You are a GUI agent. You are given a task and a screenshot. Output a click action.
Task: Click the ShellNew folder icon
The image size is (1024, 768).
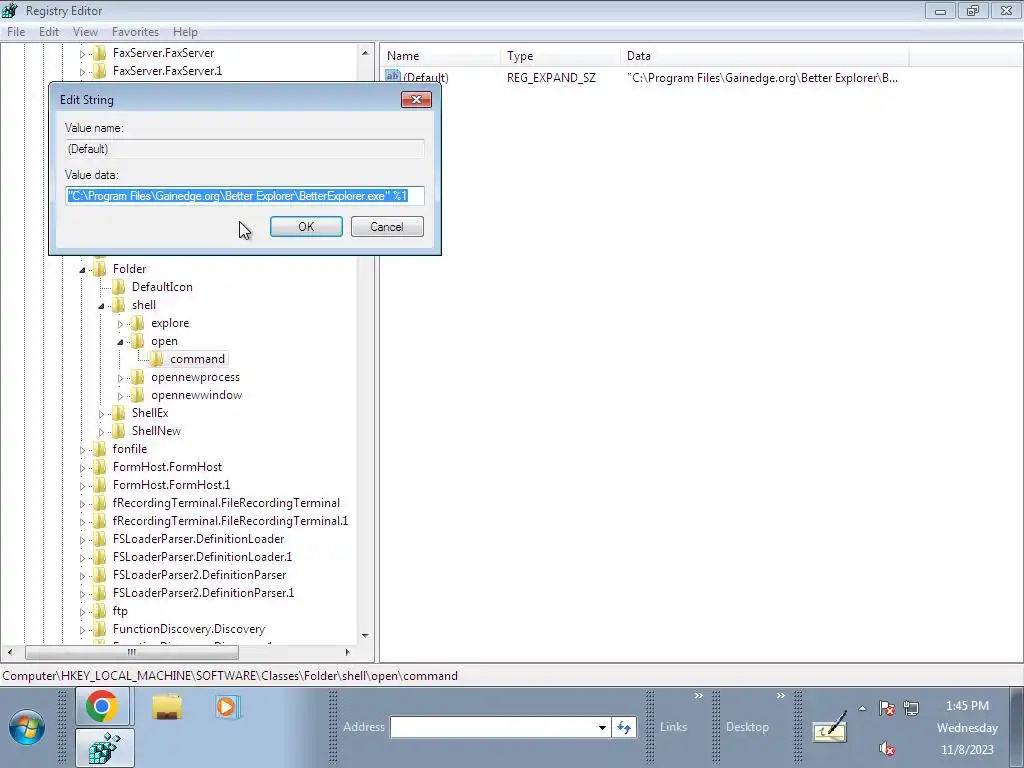pyautogui.click(x=118, y=430)
